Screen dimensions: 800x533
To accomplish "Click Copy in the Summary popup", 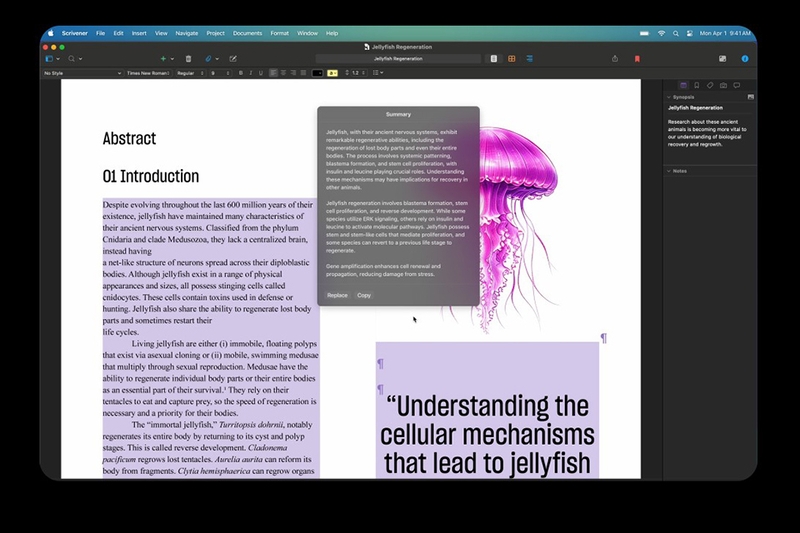I will click(x=364, y=295).
